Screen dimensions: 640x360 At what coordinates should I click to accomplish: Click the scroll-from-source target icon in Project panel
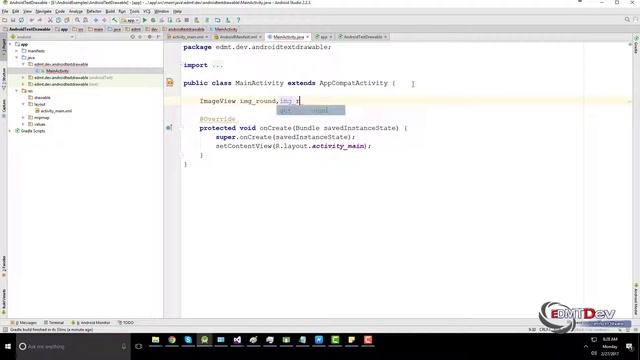(x=133, y=37)
